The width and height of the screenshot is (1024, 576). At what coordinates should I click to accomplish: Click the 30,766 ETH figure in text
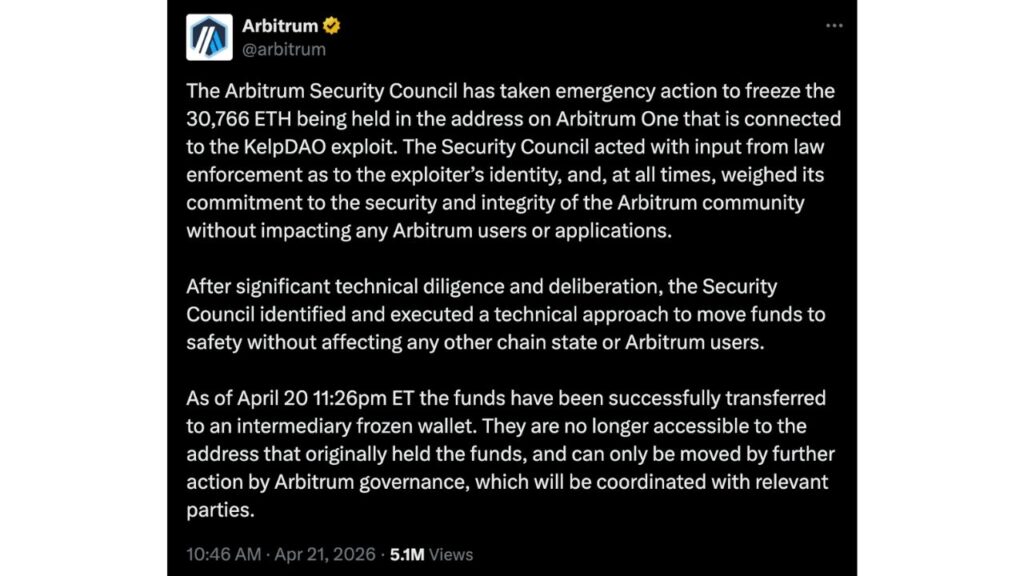click(238, 119)
